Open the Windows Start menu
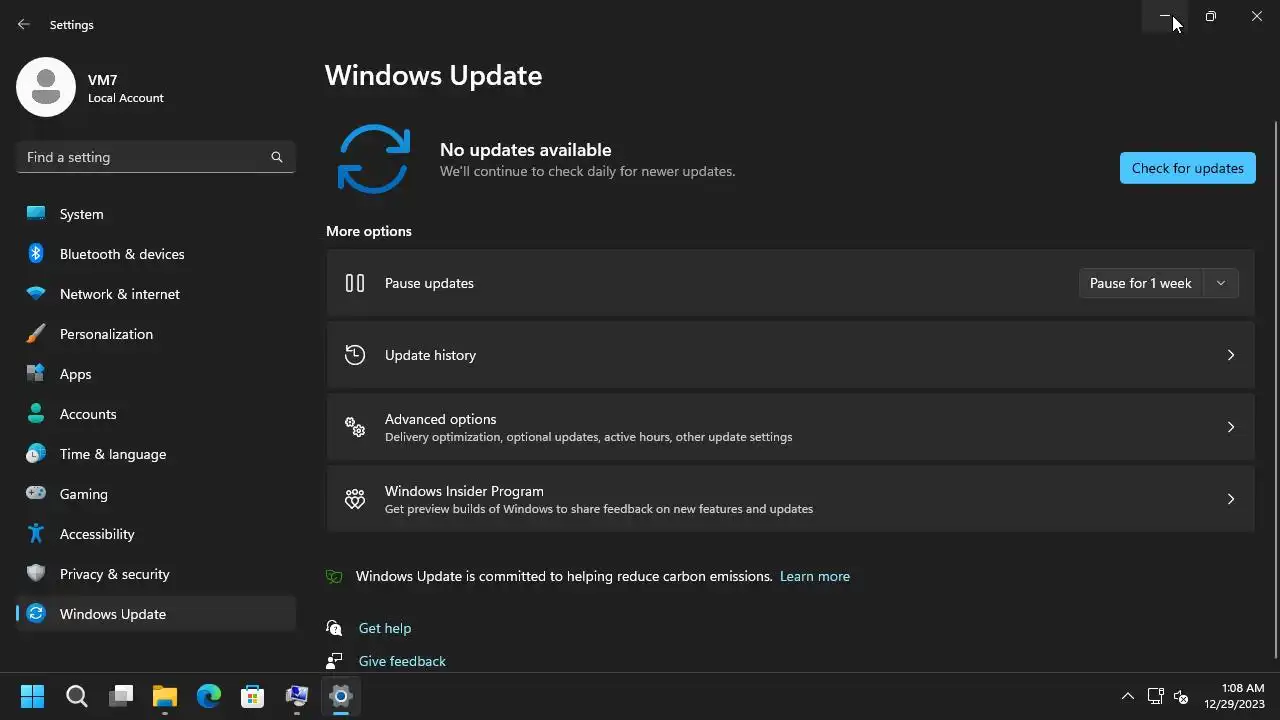Image resolution: width=1280 pixels, height=720 pixels. point(33,696)
